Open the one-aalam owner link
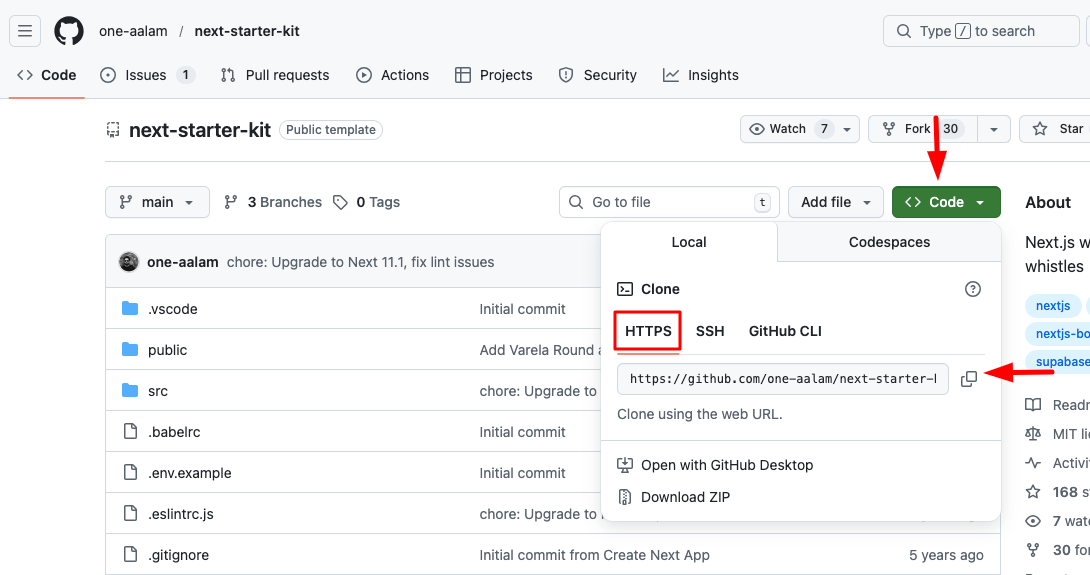Viewport: 1090px width, 575px height. pos(133,31)
